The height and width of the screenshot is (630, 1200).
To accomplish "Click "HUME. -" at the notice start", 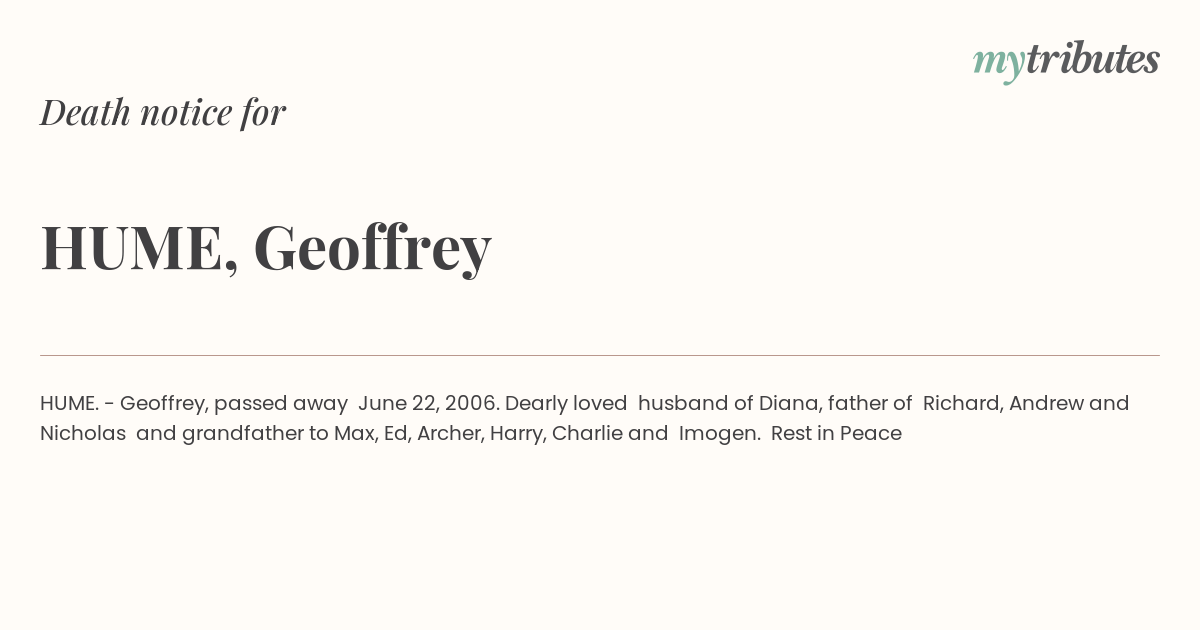I will click(77, 403).
